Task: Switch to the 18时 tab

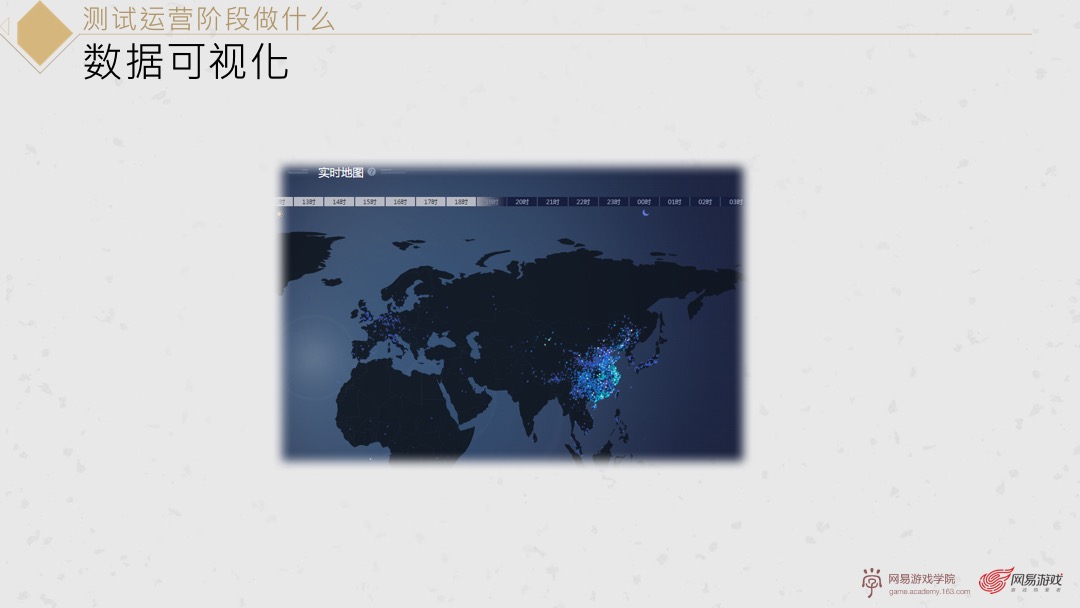Action: coord(462,201)
